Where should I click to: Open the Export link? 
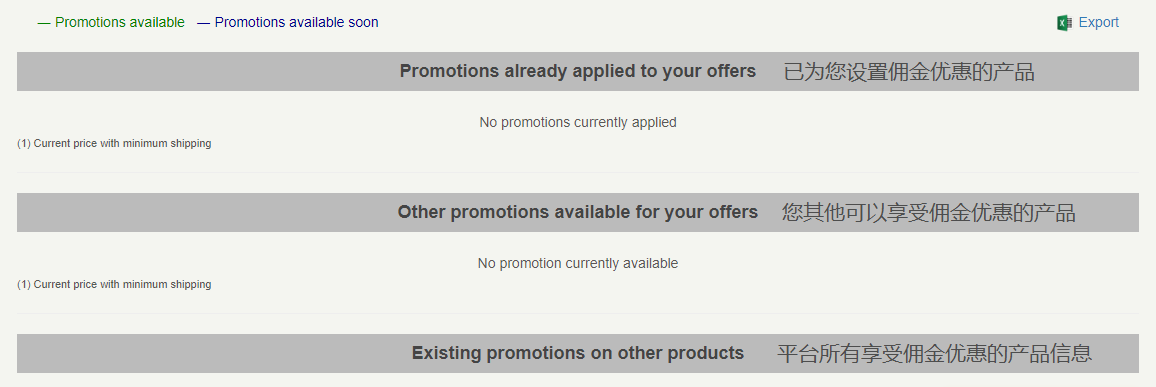pos(1098,23)
